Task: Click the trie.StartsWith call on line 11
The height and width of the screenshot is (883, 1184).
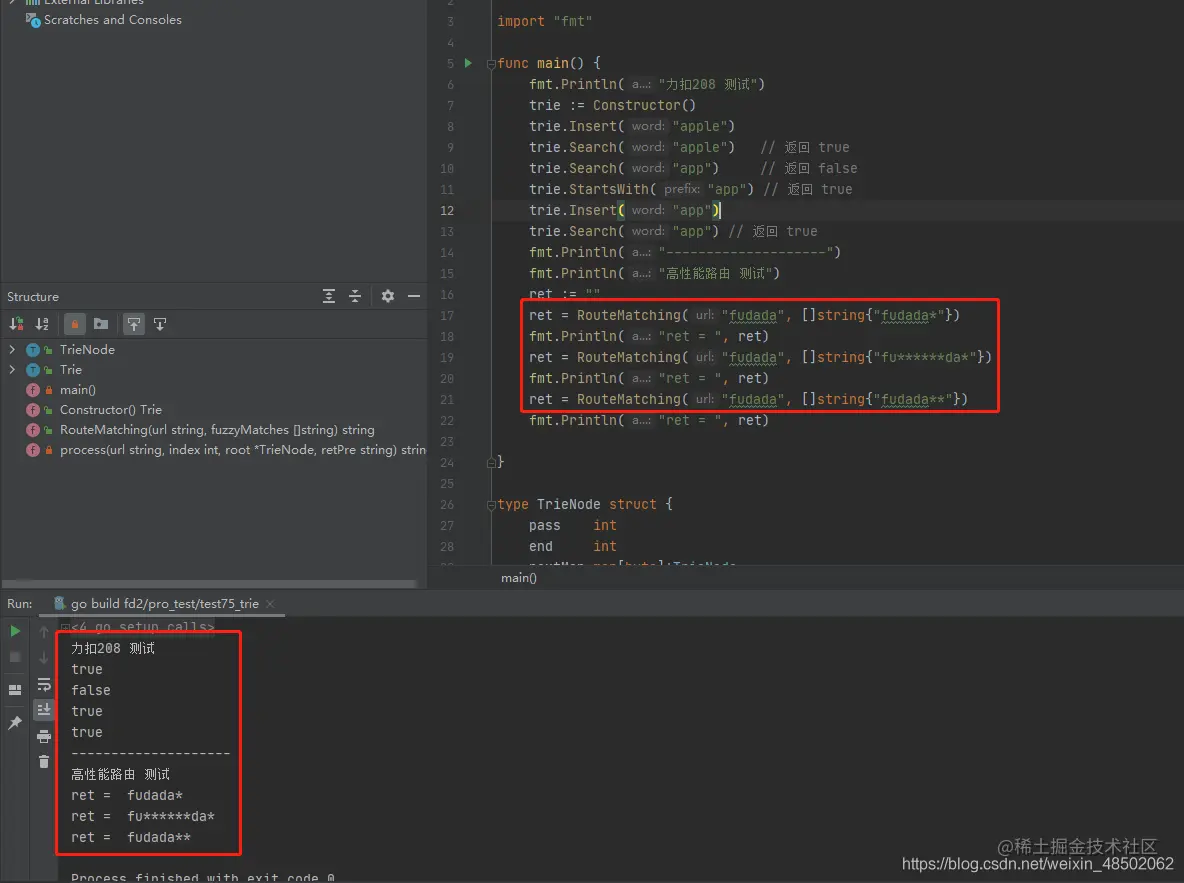Action: tap(641, 189)
